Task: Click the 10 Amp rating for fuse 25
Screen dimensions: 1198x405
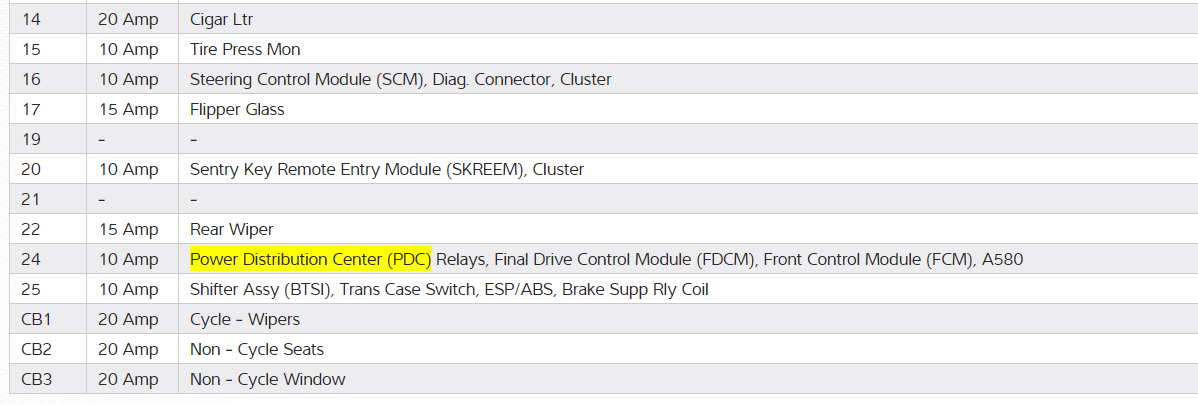Action: tap(128, 289)
